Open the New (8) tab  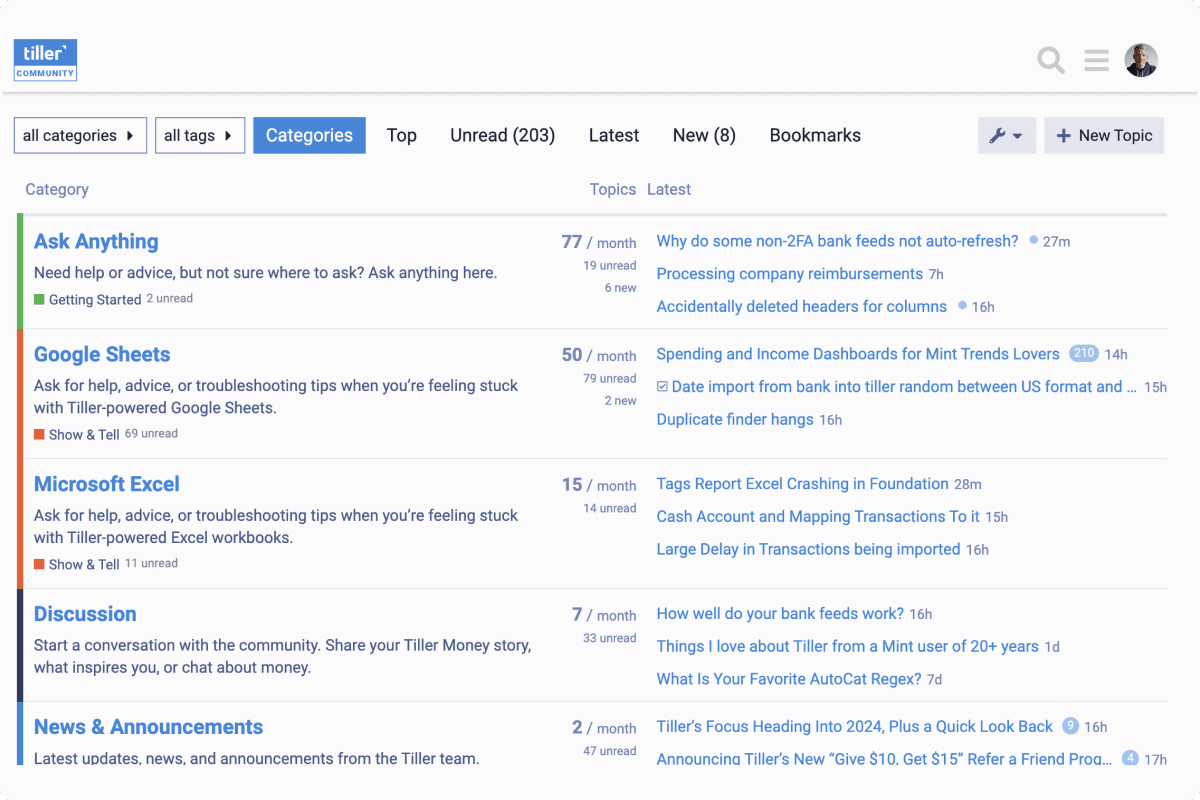[x=704, y=136]
